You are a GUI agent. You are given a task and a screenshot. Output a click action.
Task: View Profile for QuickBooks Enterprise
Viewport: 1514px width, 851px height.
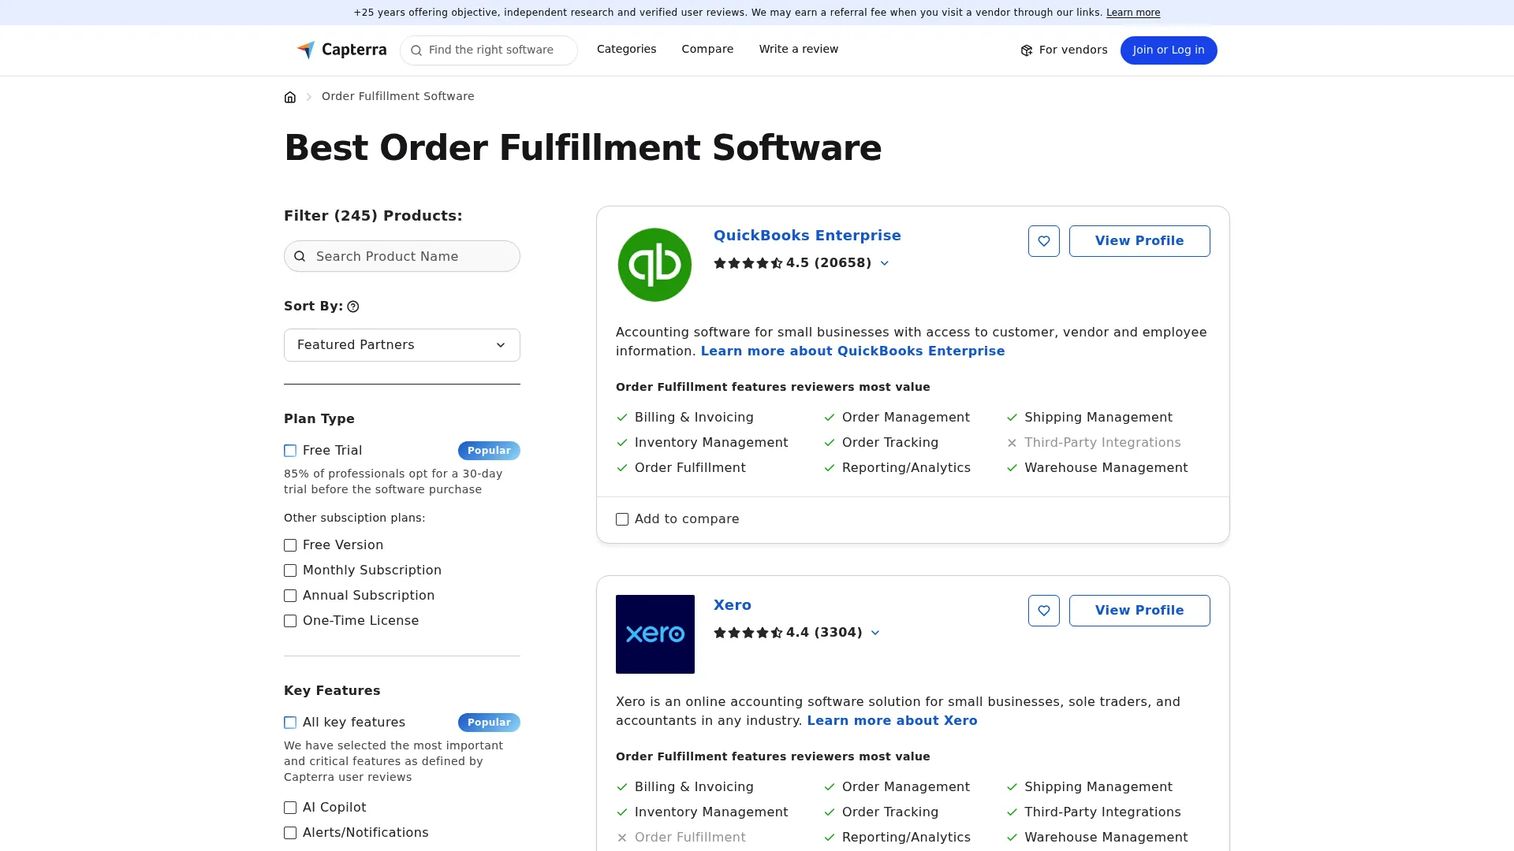coord(1139,241)
